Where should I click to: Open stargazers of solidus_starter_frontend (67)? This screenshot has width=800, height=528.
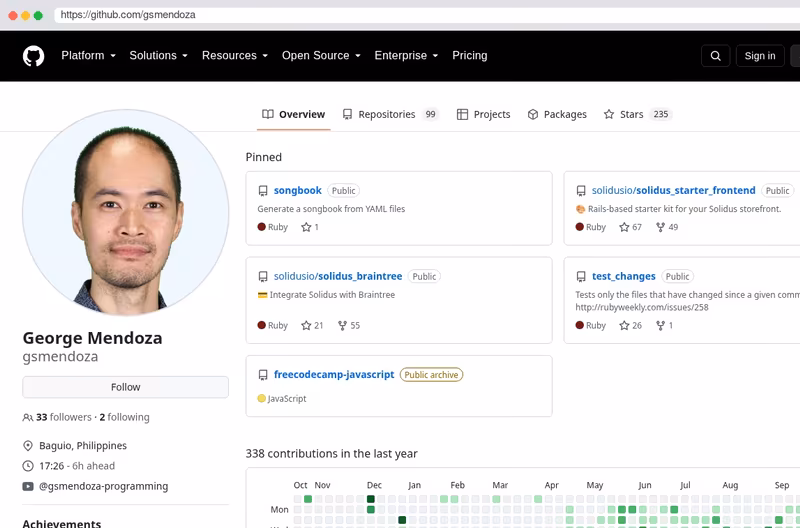[630, 227]
